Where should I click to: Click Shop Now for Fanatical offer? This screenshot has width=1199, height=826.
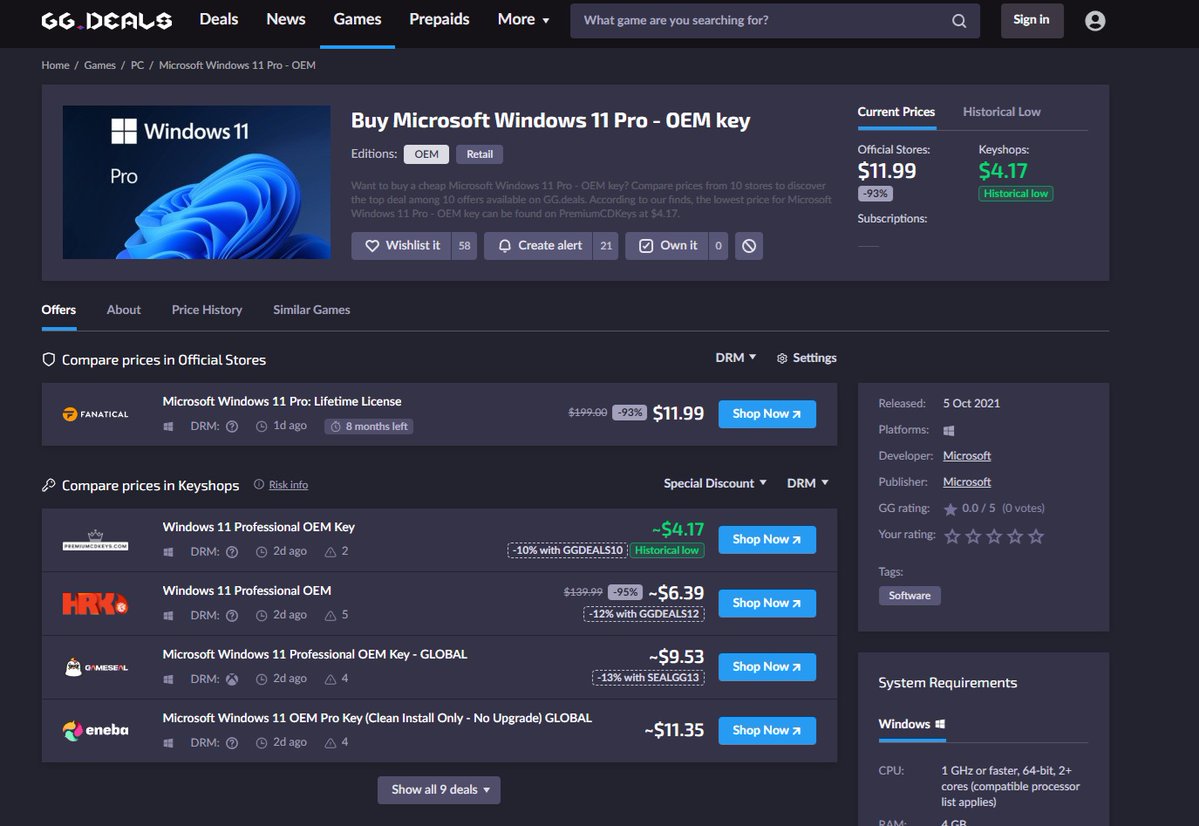pyautogui.click(x=767, y=414)
